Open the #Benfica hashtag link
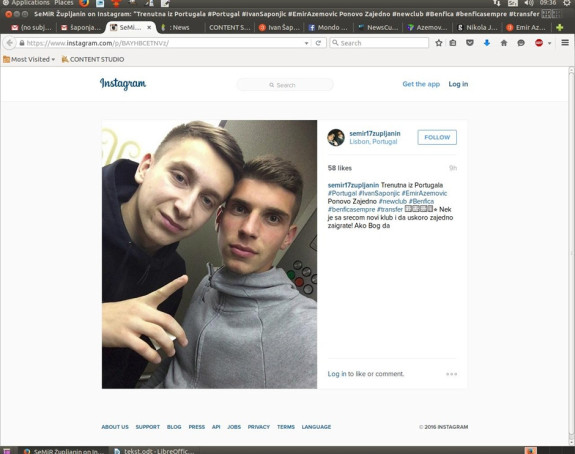575x454 pixels. [421, 201]
